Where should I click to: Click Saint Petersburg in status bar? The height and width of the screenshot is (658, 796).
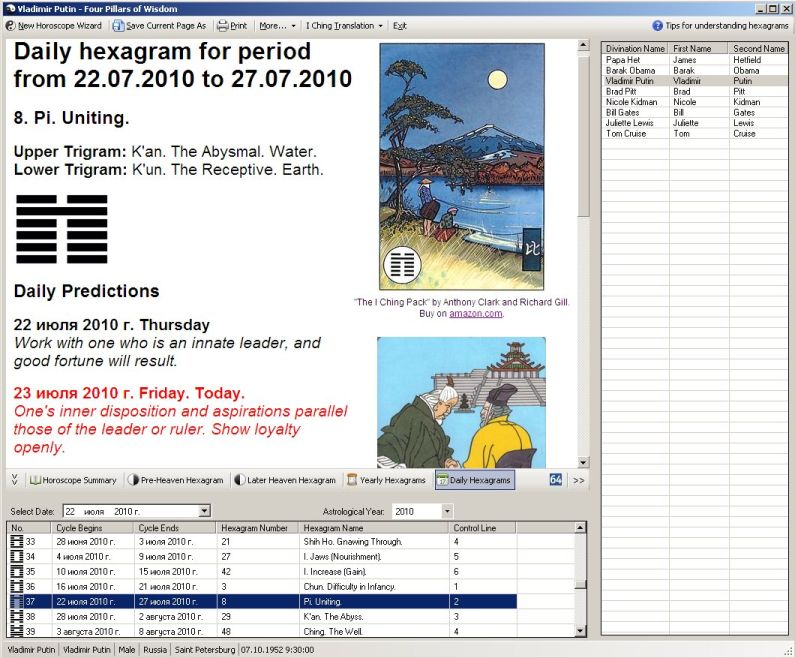[x=205, y=649]
